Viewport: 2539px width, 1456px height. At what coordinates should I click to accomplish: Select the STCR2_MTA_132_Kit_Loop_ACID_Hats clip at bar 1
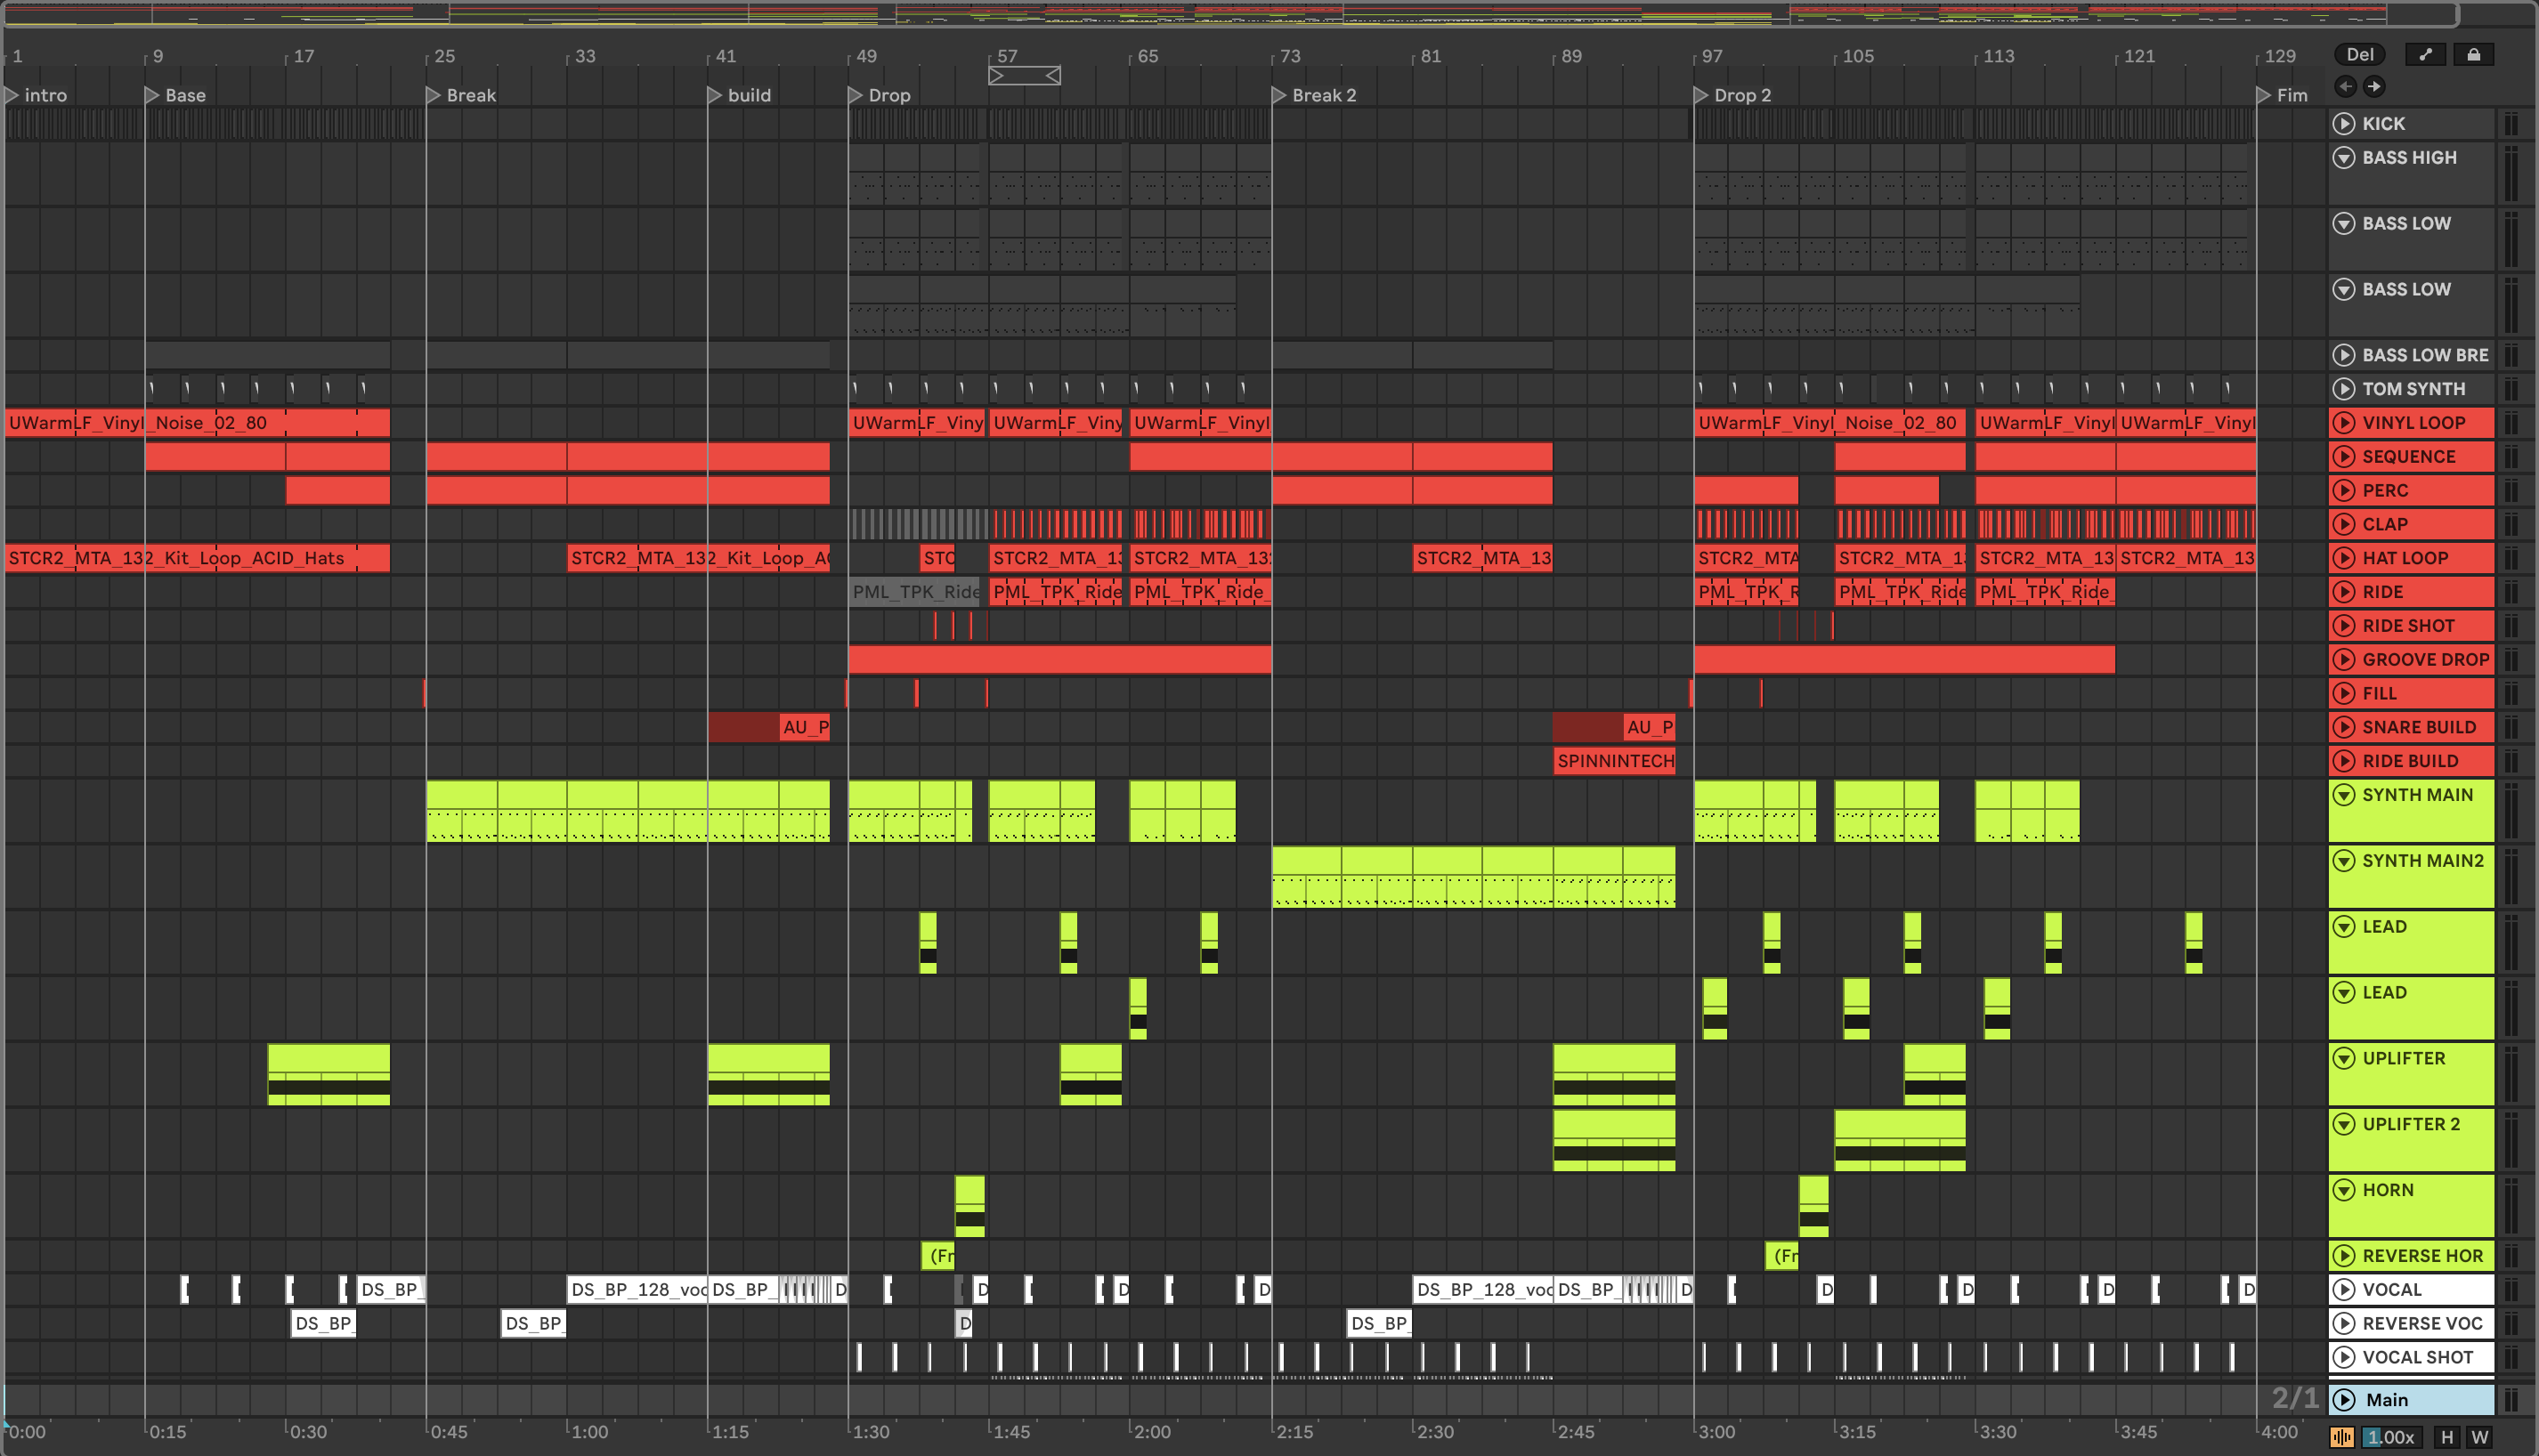click(x=197, y=558)
